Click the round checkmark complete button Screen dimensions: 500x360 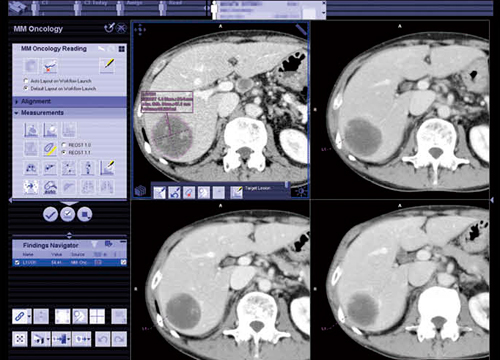point(50,214)
